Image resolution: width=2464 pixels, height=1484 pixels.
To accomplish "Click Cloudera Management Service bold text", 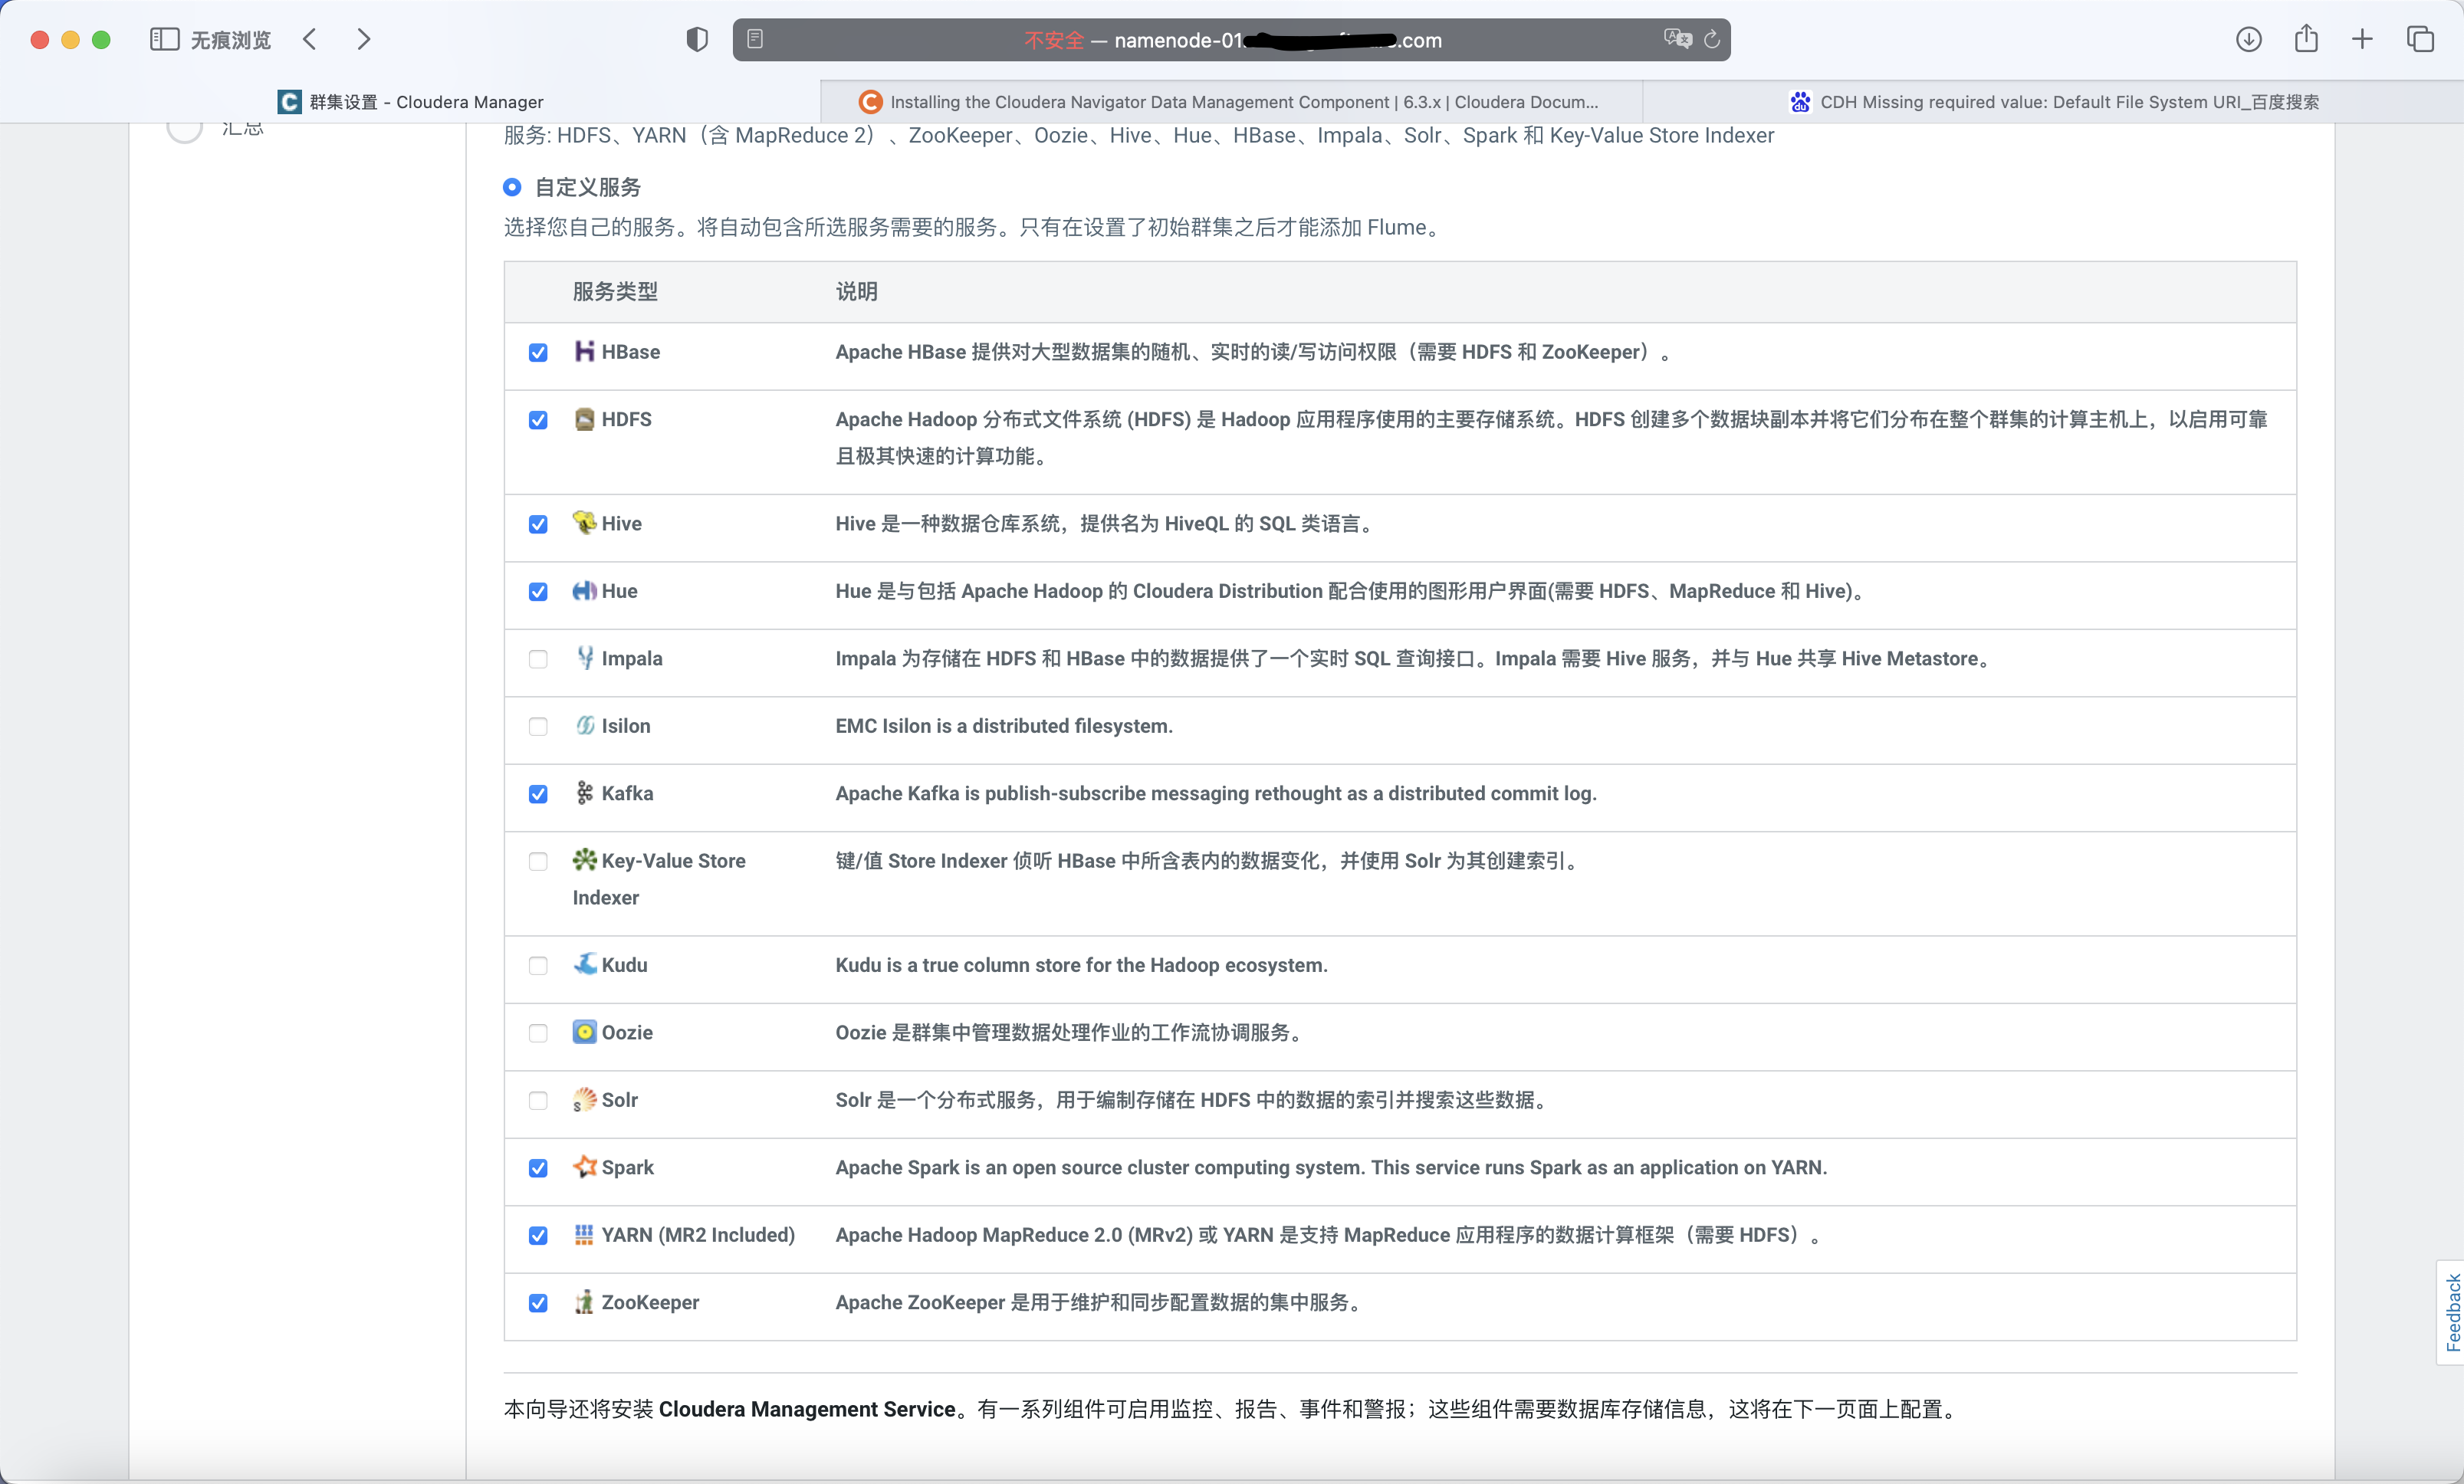I will click(807, 1408).
